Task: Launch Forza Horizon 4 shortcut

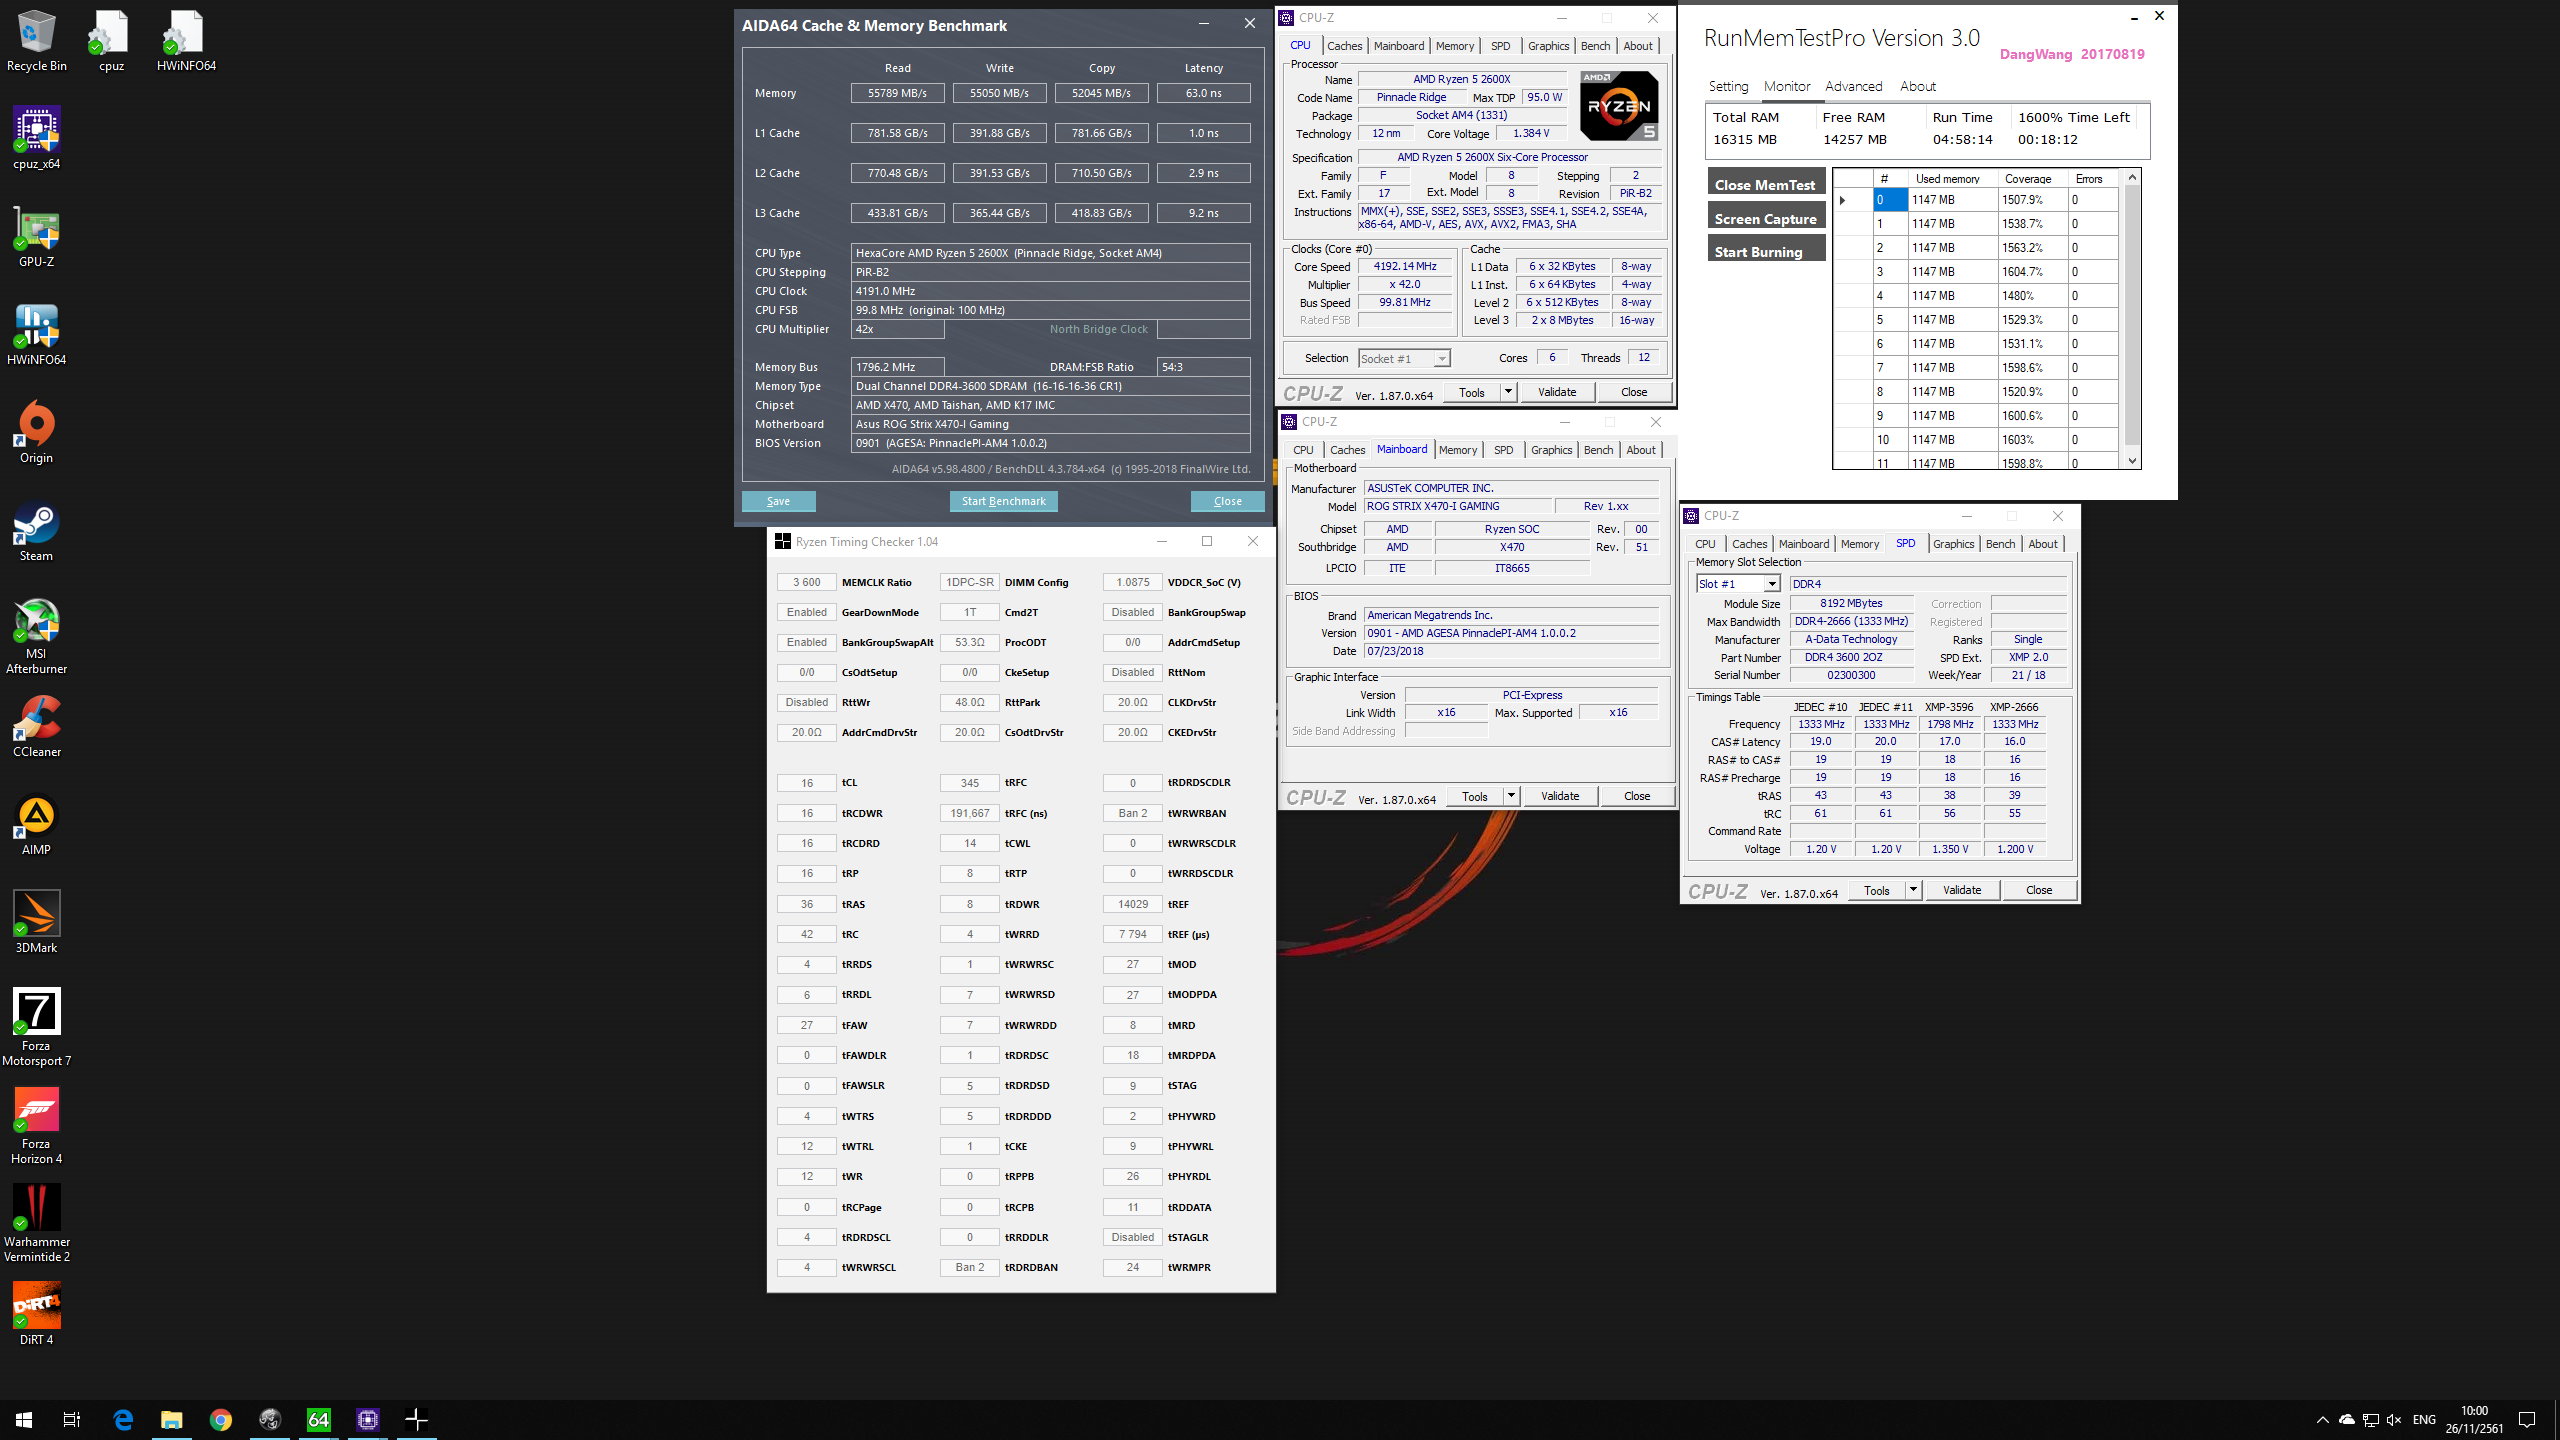Action: pos(36,1124)
